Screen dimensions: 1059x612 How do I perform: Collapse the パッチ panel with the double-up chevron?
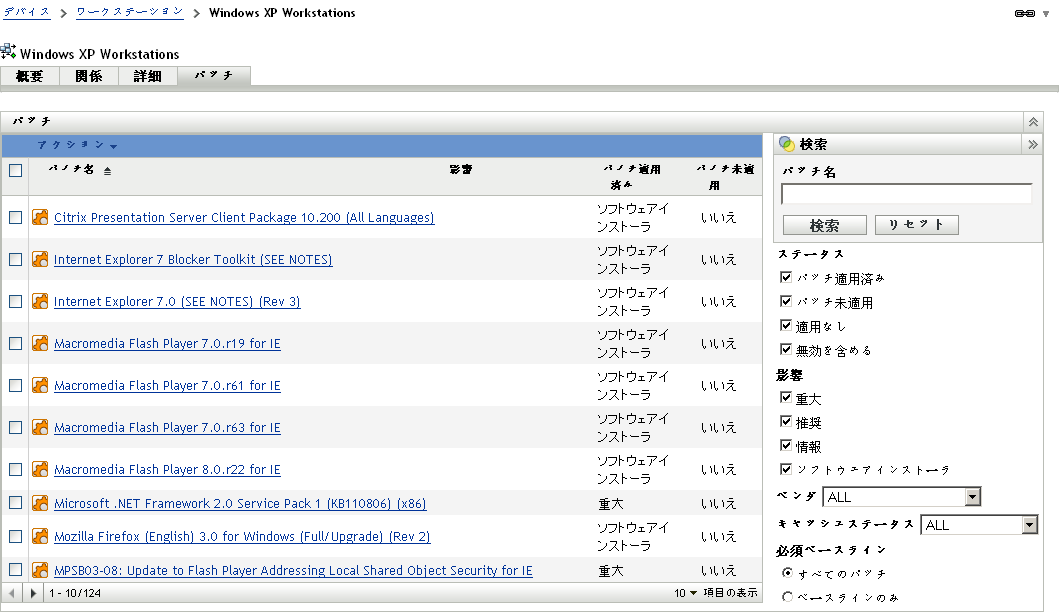pos(1032,120)
